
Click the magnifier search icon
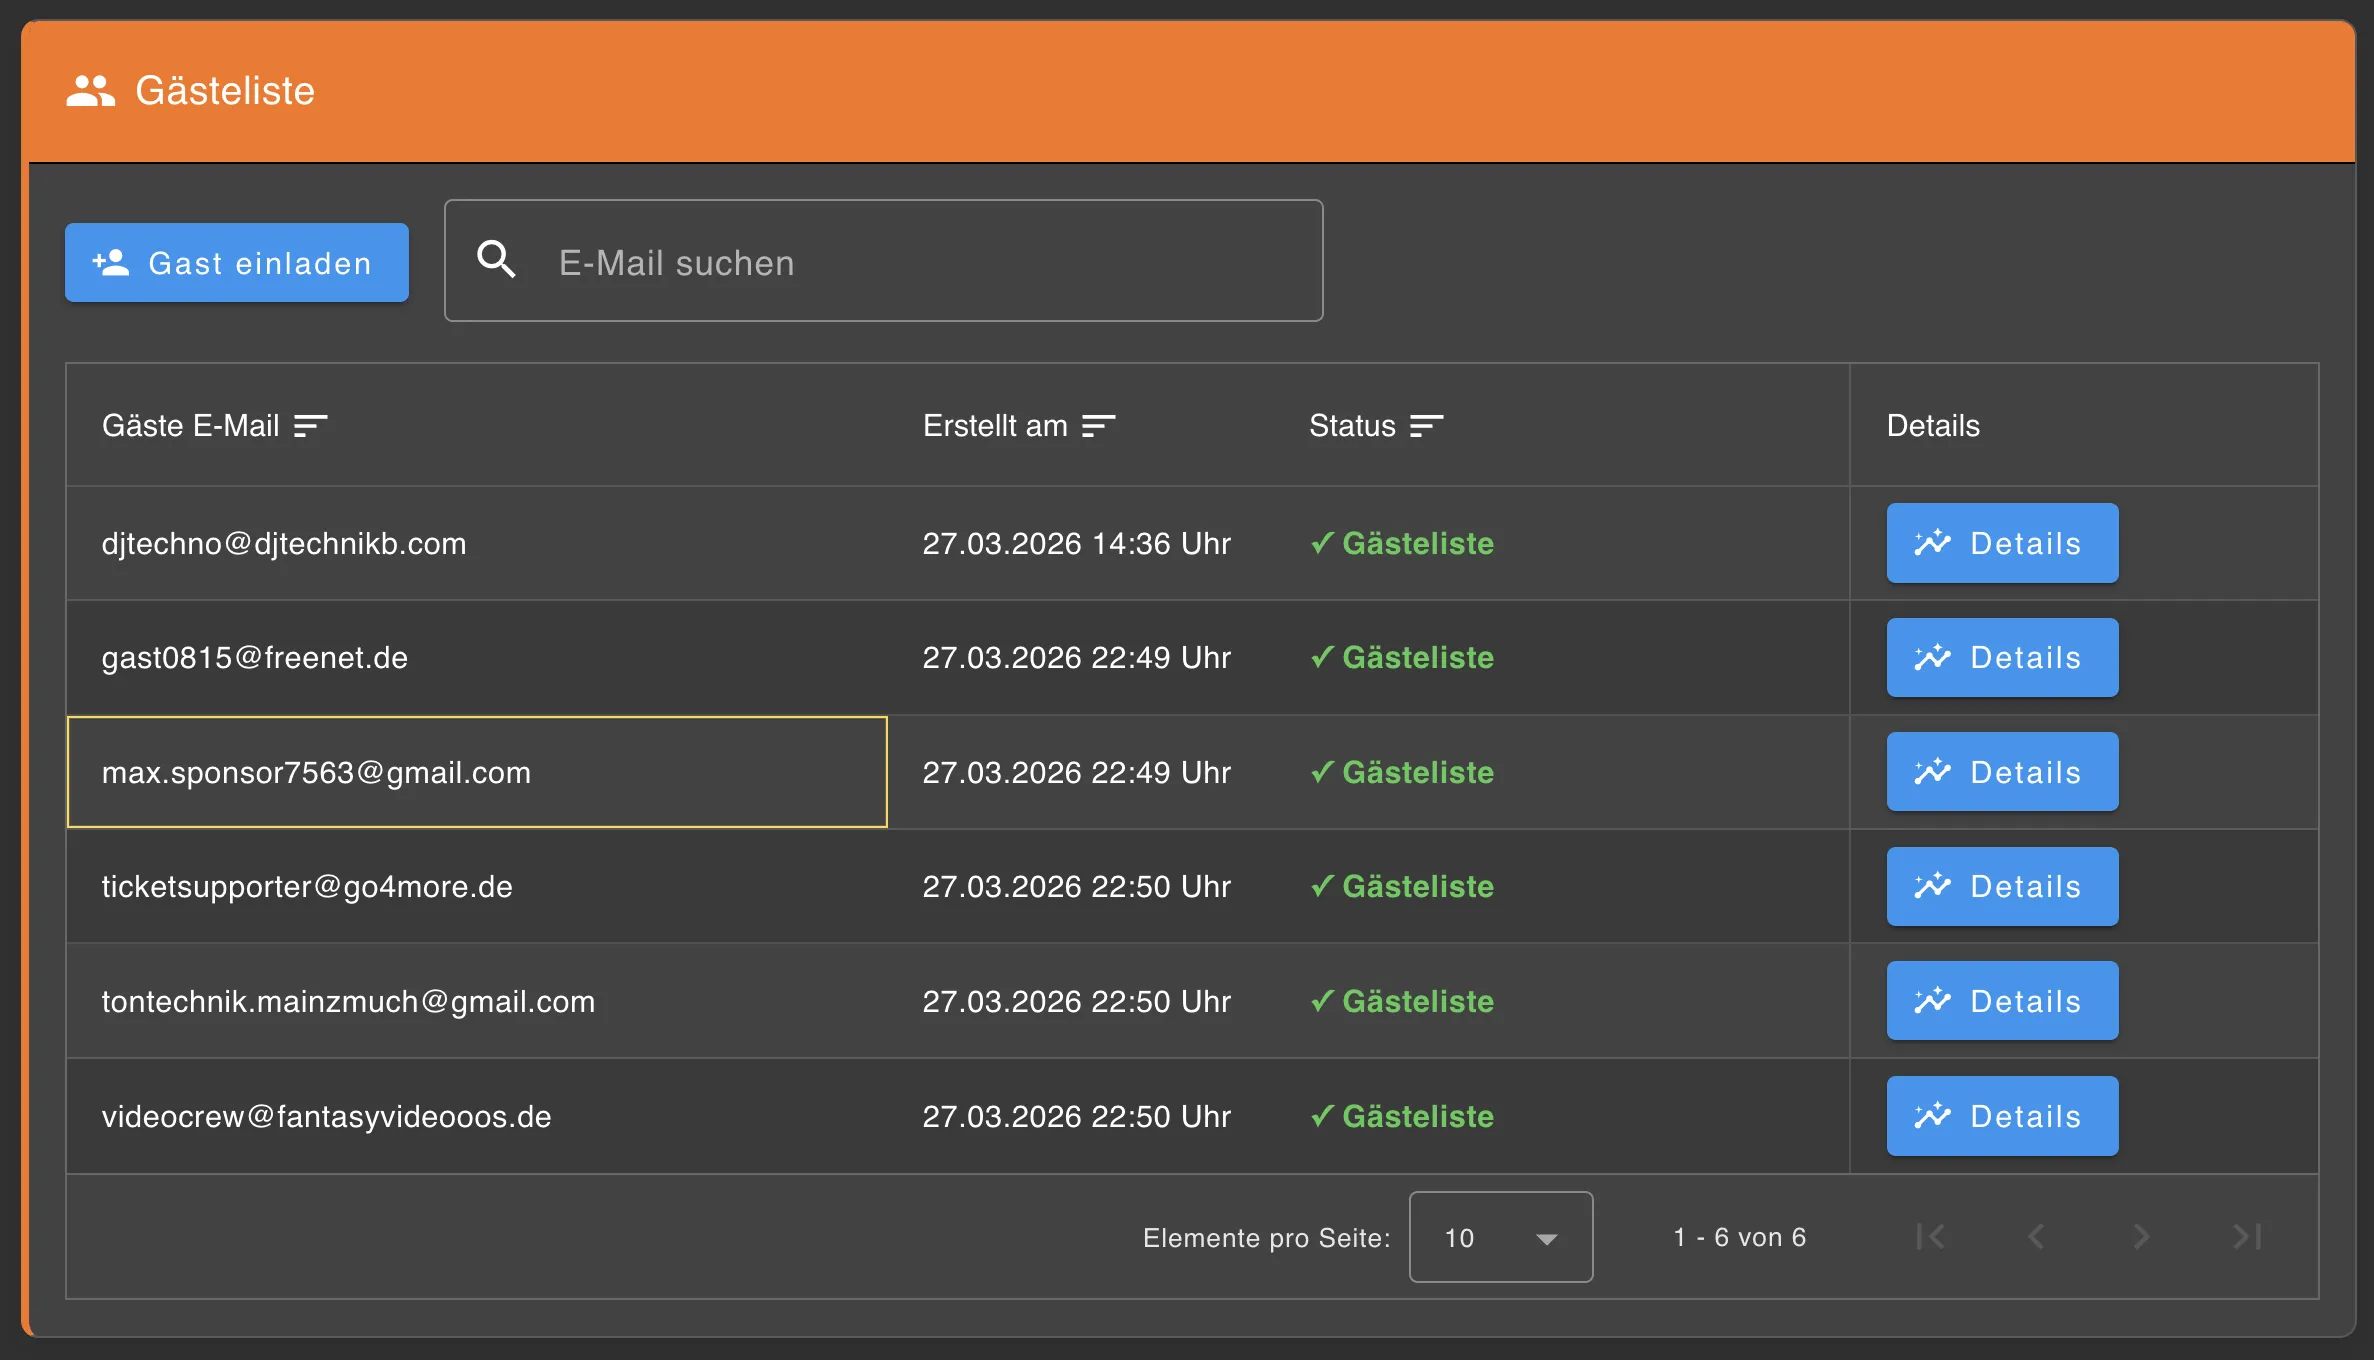496,260
